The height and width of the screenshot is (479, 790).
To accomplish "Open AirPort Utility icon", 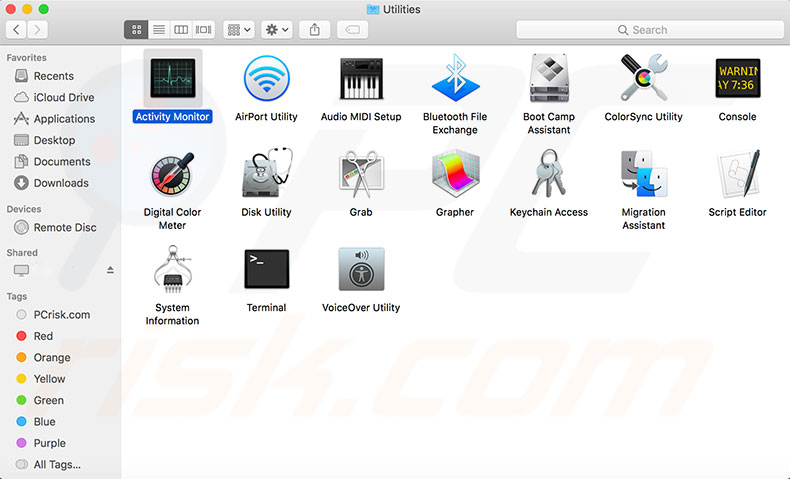I will (267, 78).
